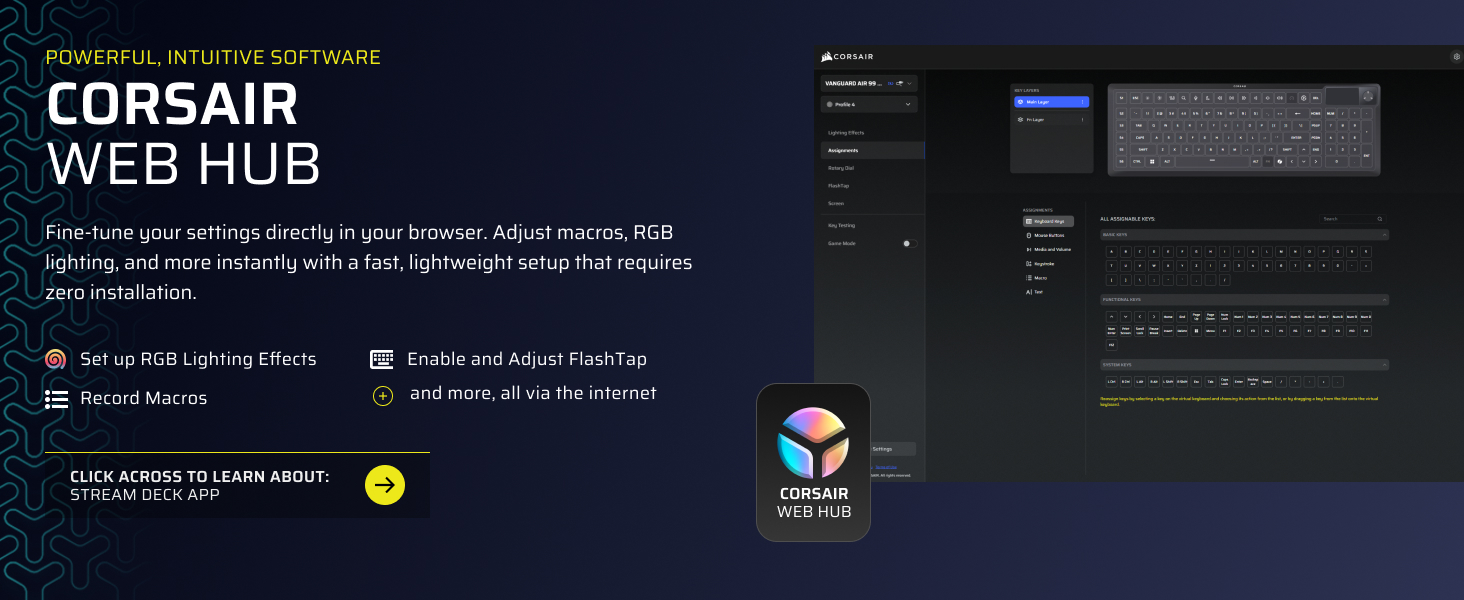1464x600 pixels.
Task: Click the Windows key on the virtual keyboard
Action: click(1152, 161)
